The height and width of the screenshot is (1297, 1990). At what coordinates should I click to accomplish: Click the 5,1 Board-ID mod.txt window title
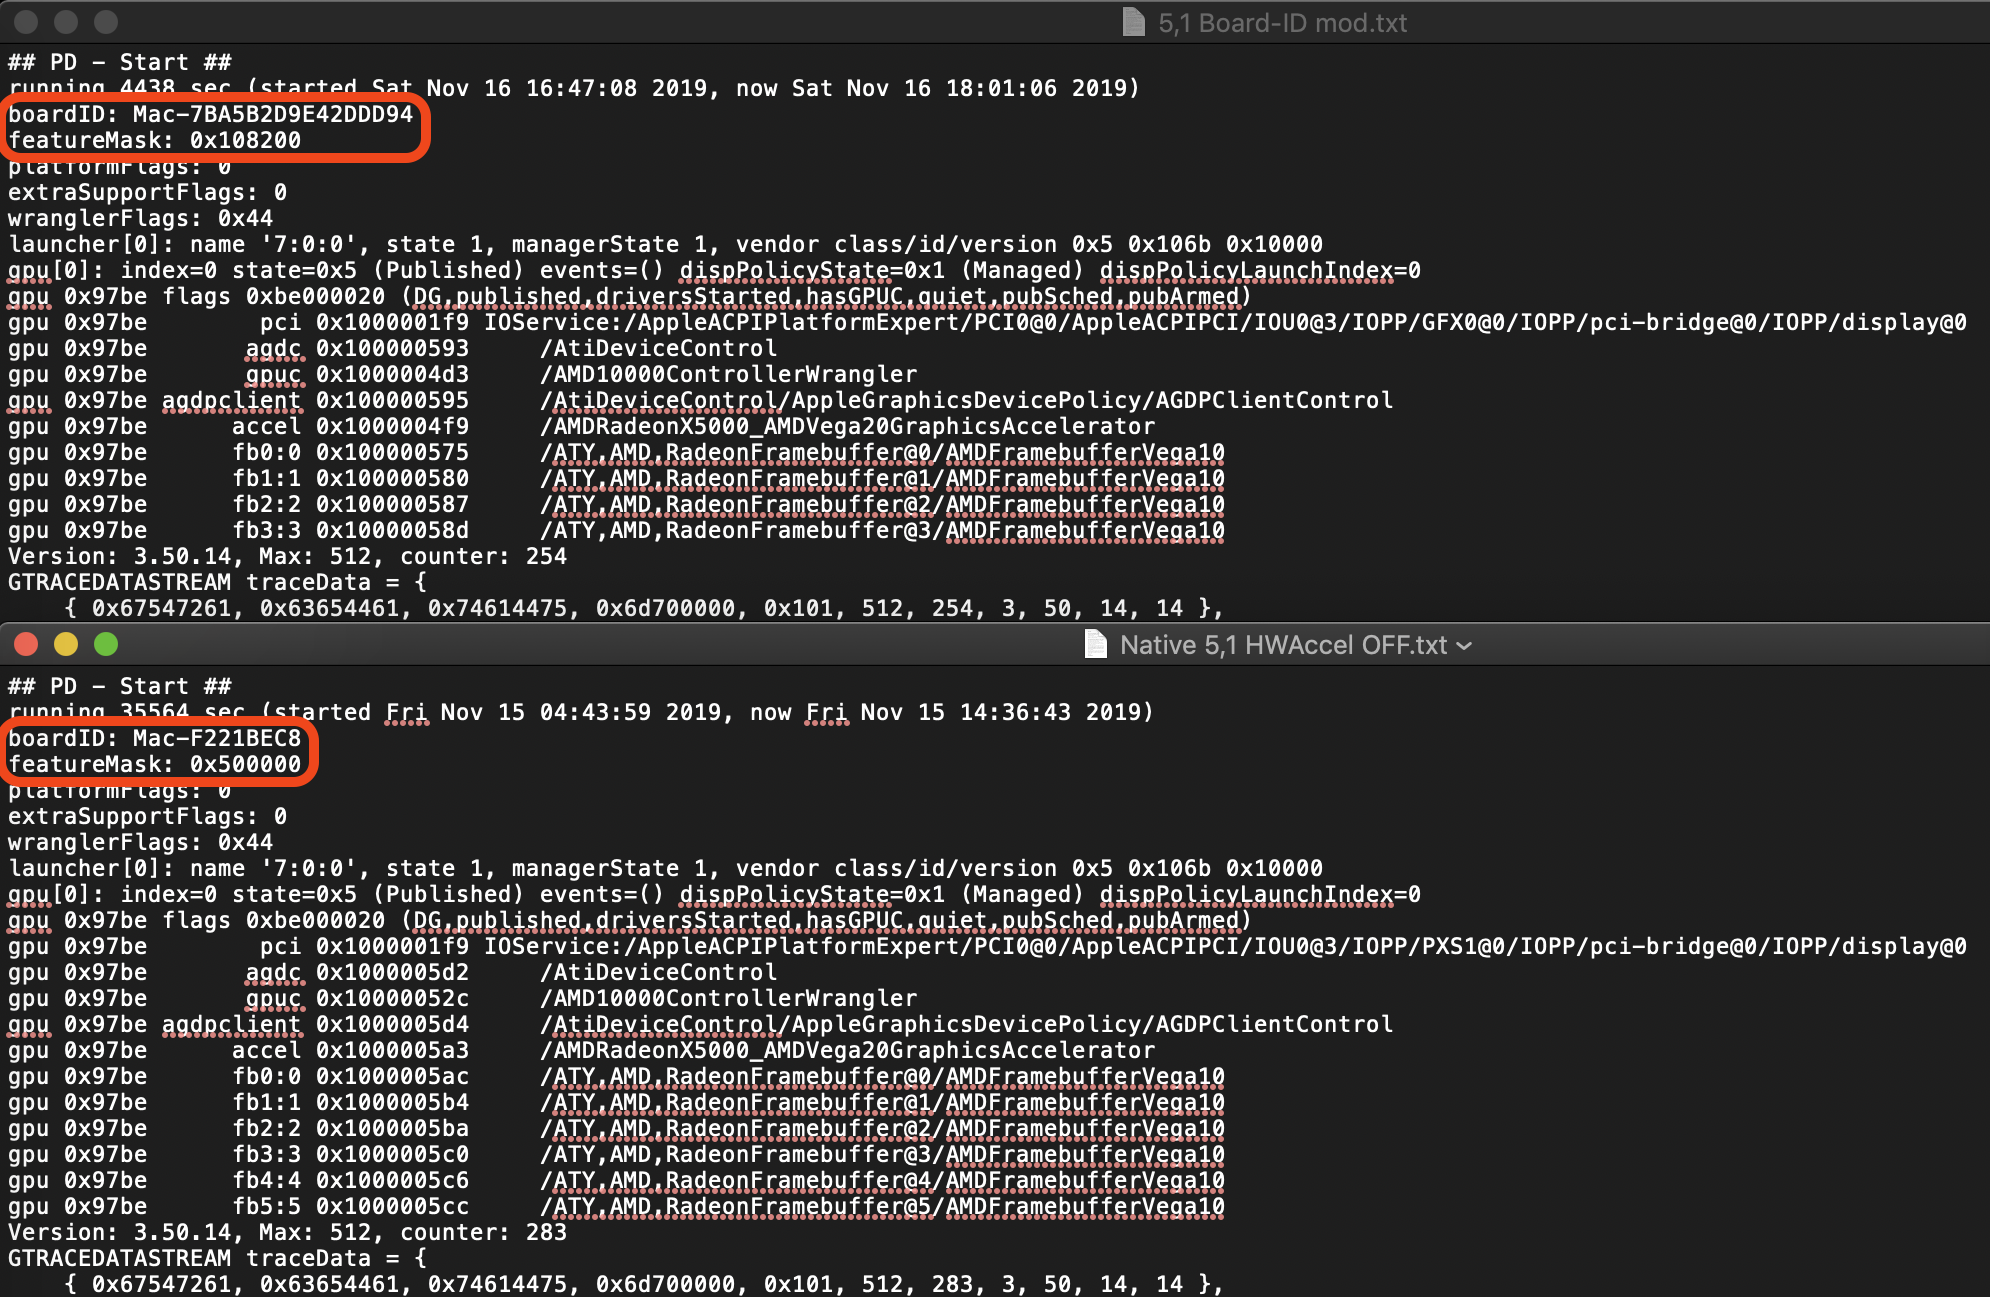point(1282,23)
